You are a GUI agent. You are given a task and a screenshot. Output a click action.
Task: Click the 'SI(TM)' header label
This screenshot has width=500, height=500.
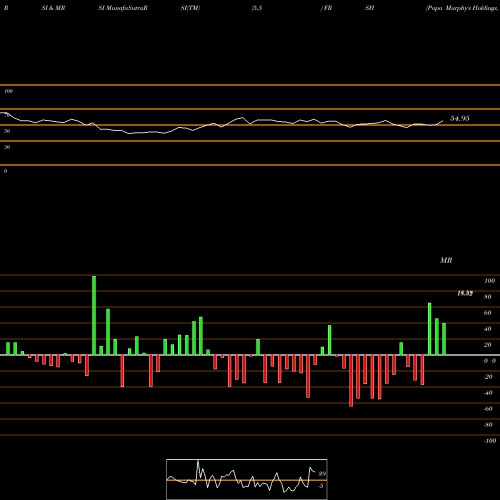[190, 8]
